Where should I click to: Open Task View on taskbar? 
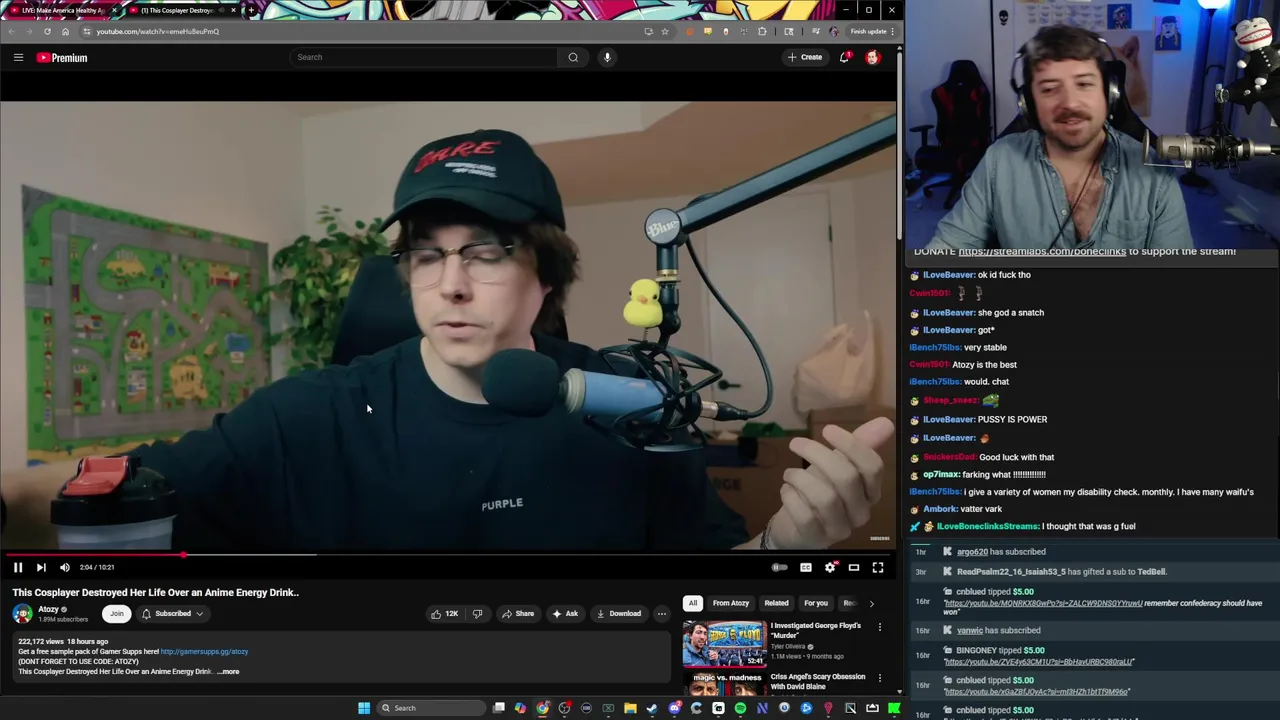[499, 708]
